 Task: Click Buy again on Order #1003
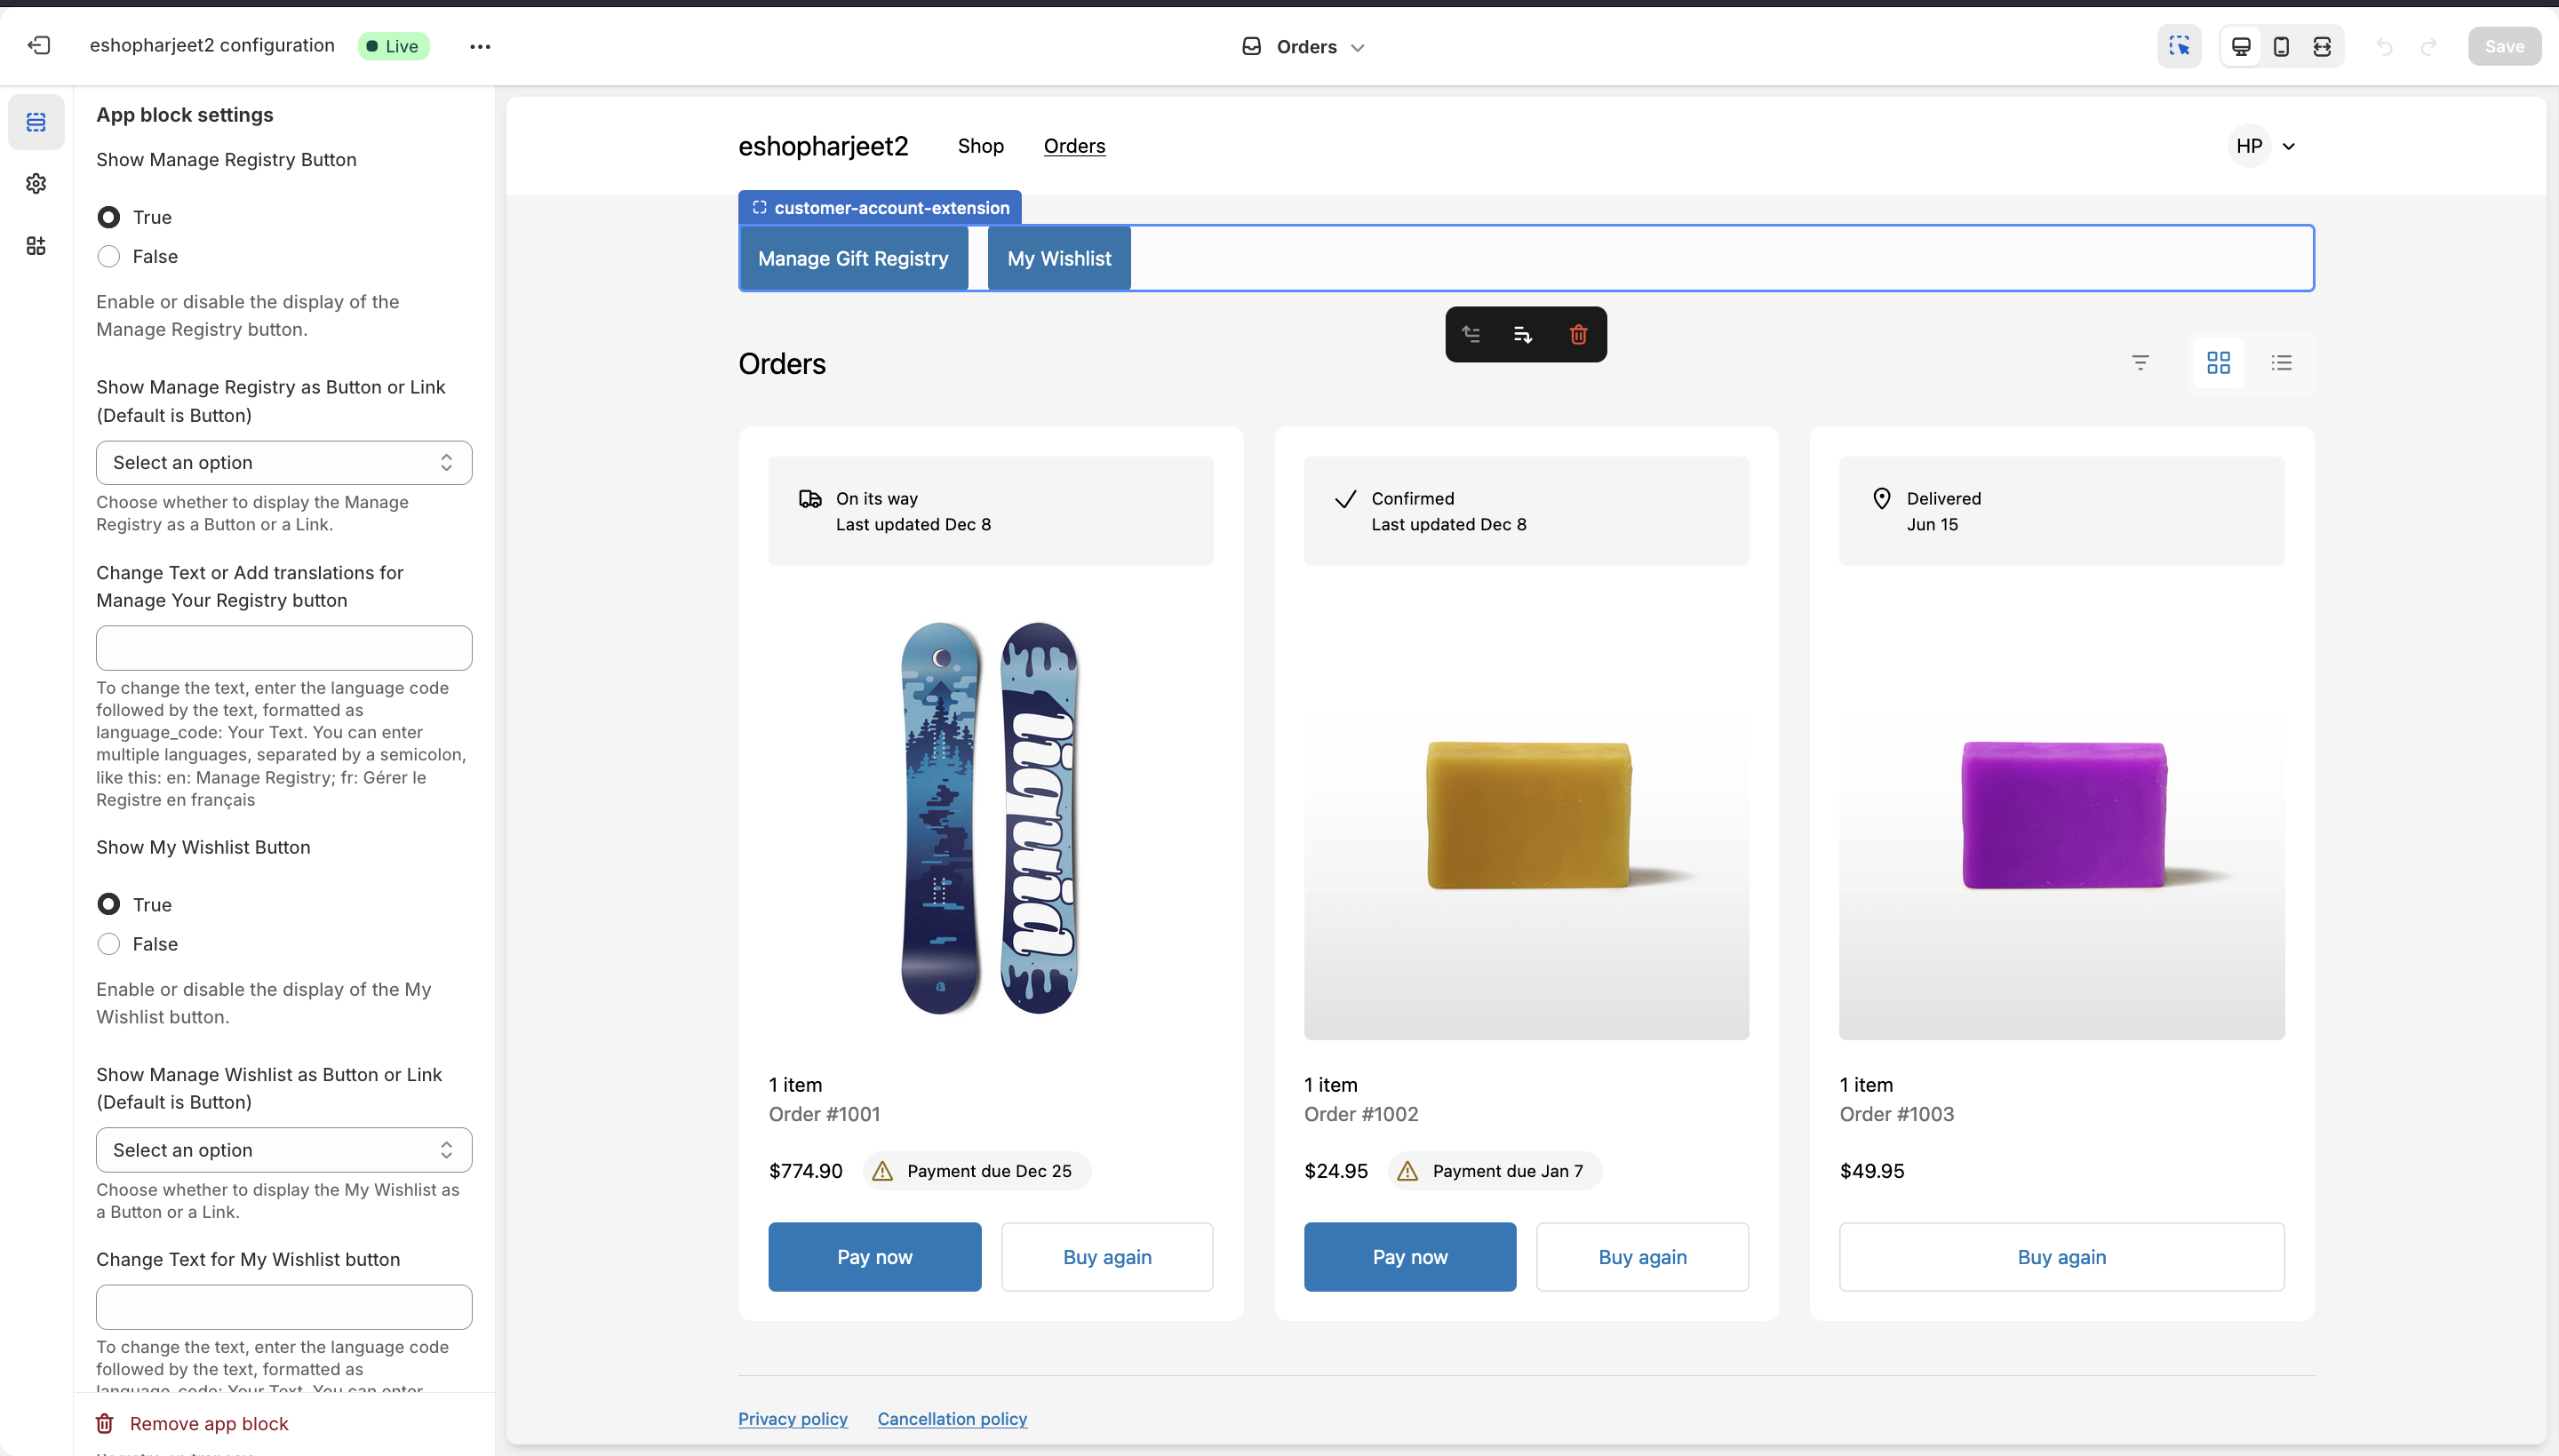click(x=2061, y=1257)
